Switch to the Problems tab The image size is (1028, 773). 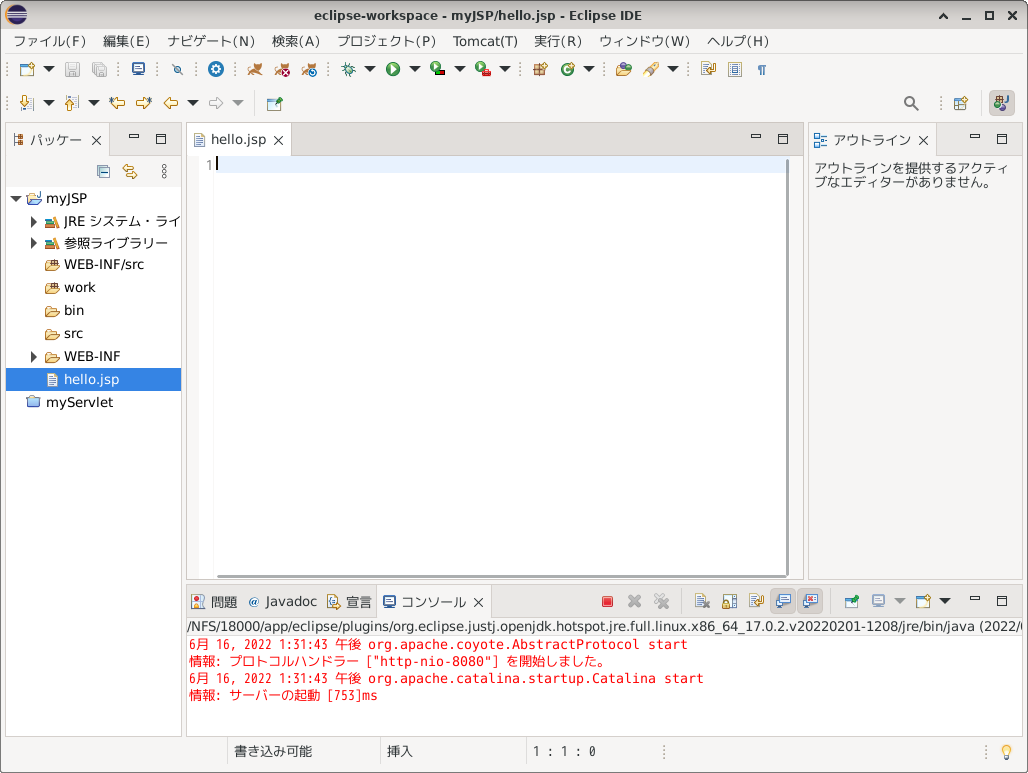214,602
